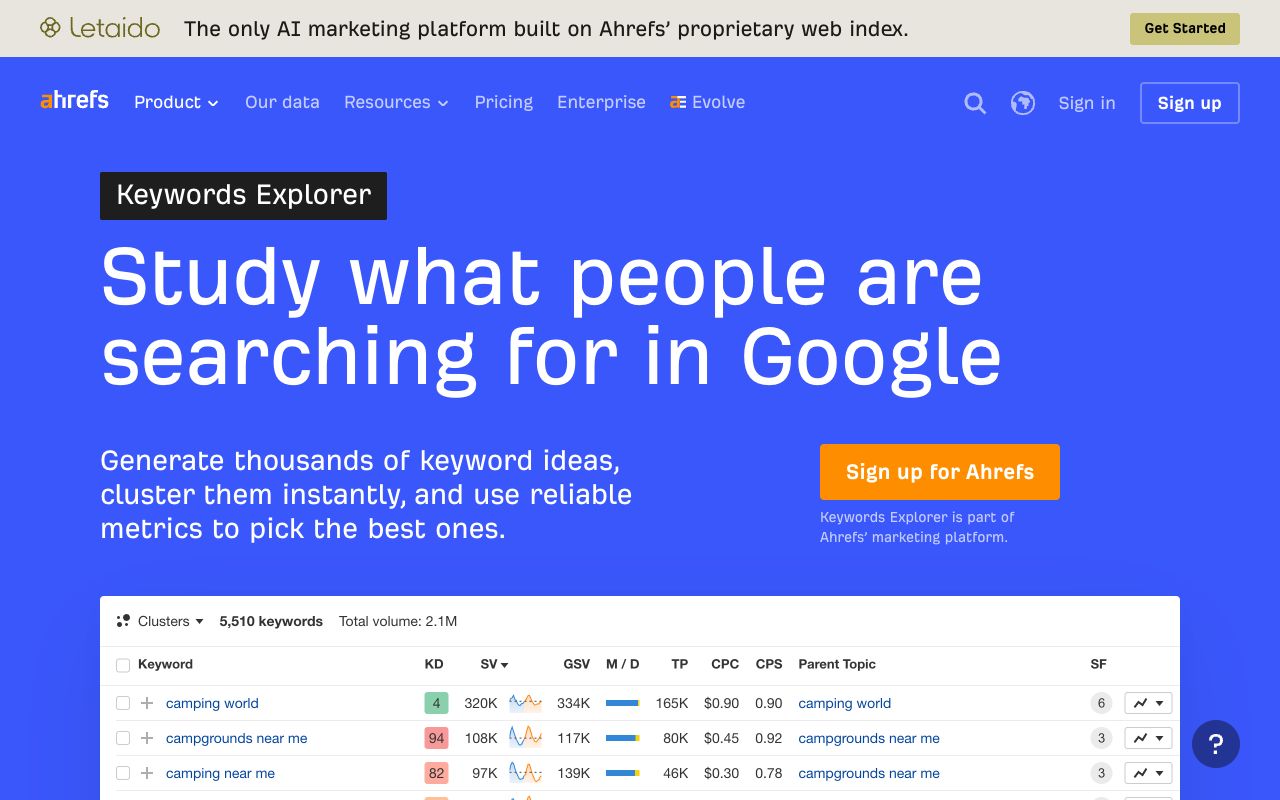Check the camping world row checkbox
1280x800 pixels.
tap(123, 703)
